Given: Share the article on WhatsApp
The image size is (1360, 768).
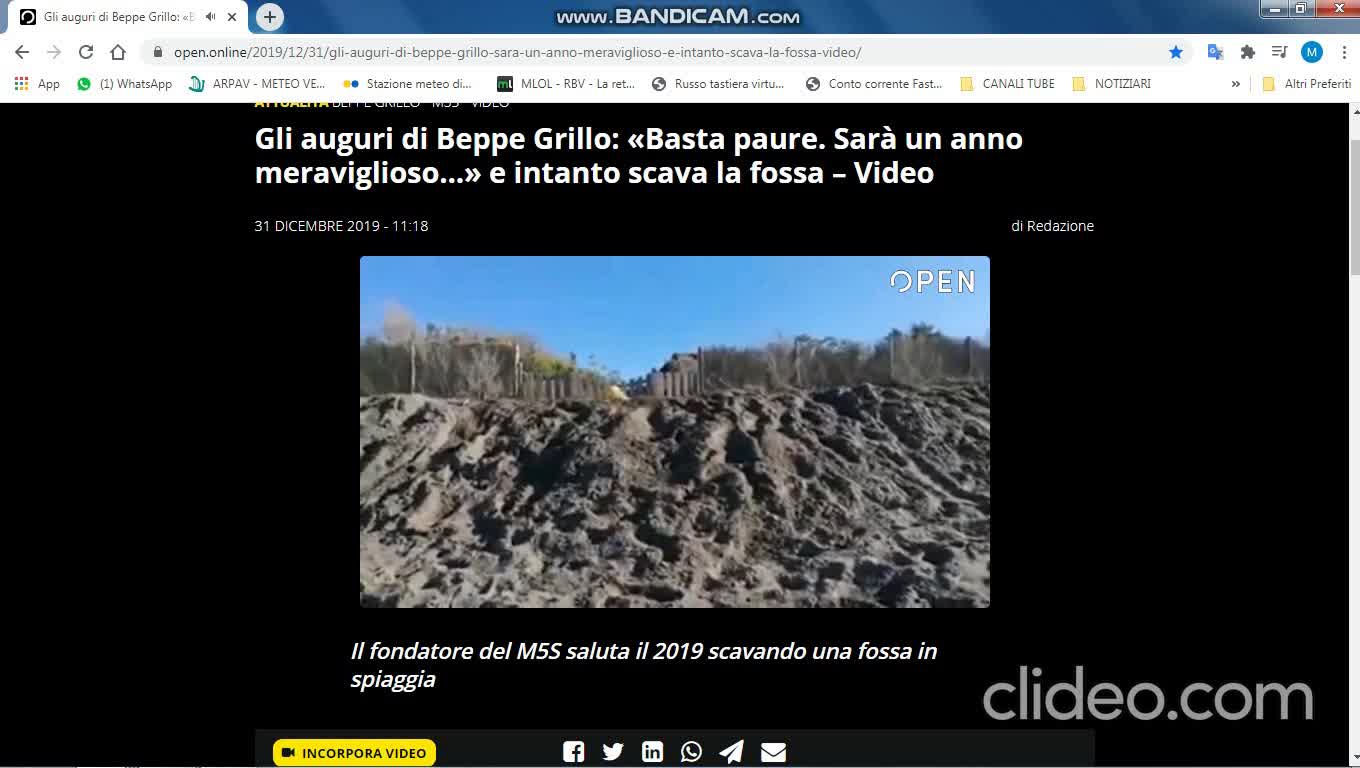Looking at the screenshot, I should (x=691, y=752).
